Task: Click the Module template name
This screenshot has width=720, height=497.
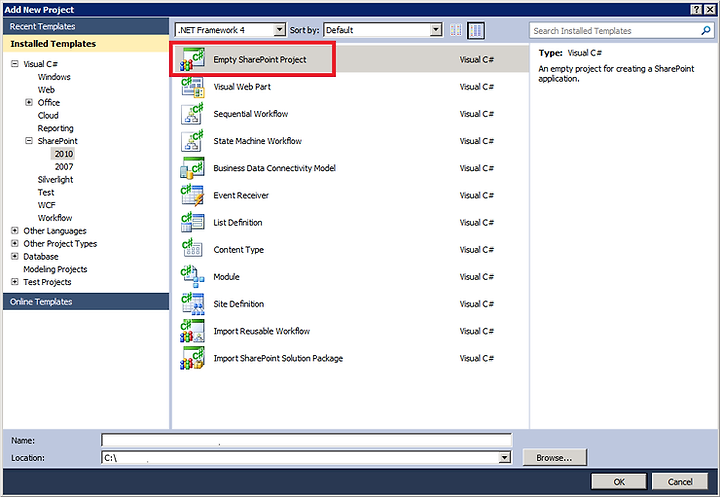Action: [x=226, y=277]
